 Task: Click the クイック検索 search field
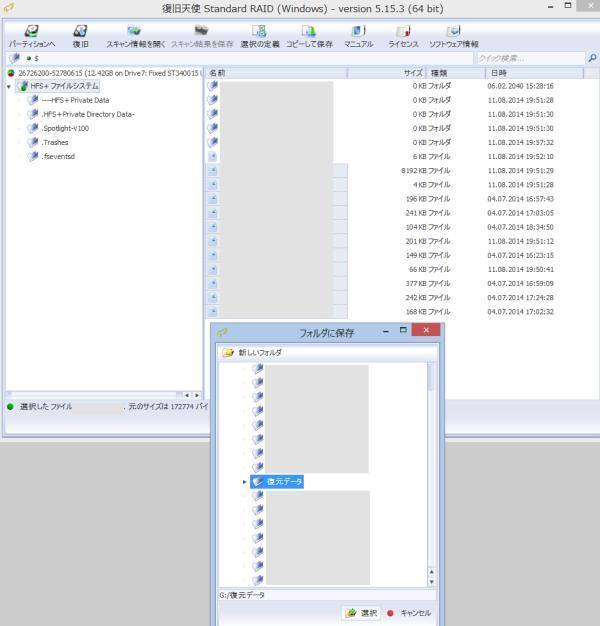pyautogui.click(x=530, y=58)
